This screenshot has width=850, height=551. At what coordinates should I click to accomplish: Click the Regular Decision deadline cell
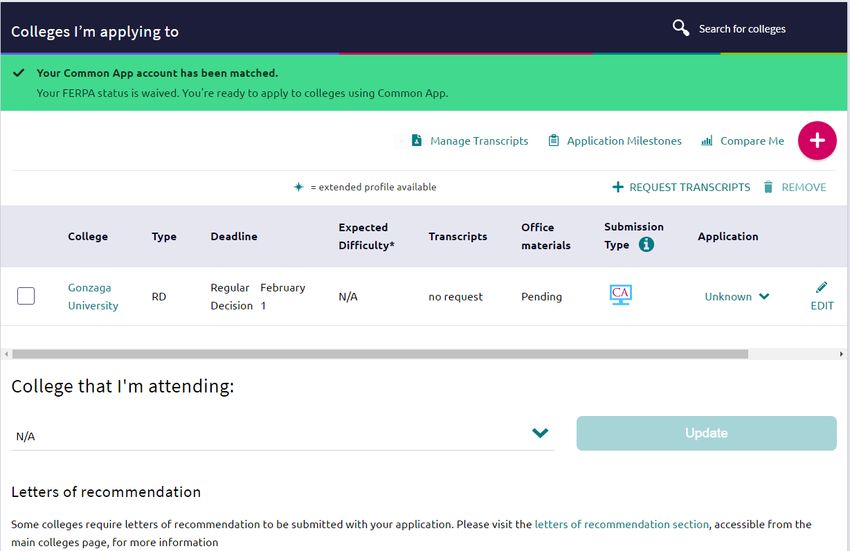pos(257,297)
